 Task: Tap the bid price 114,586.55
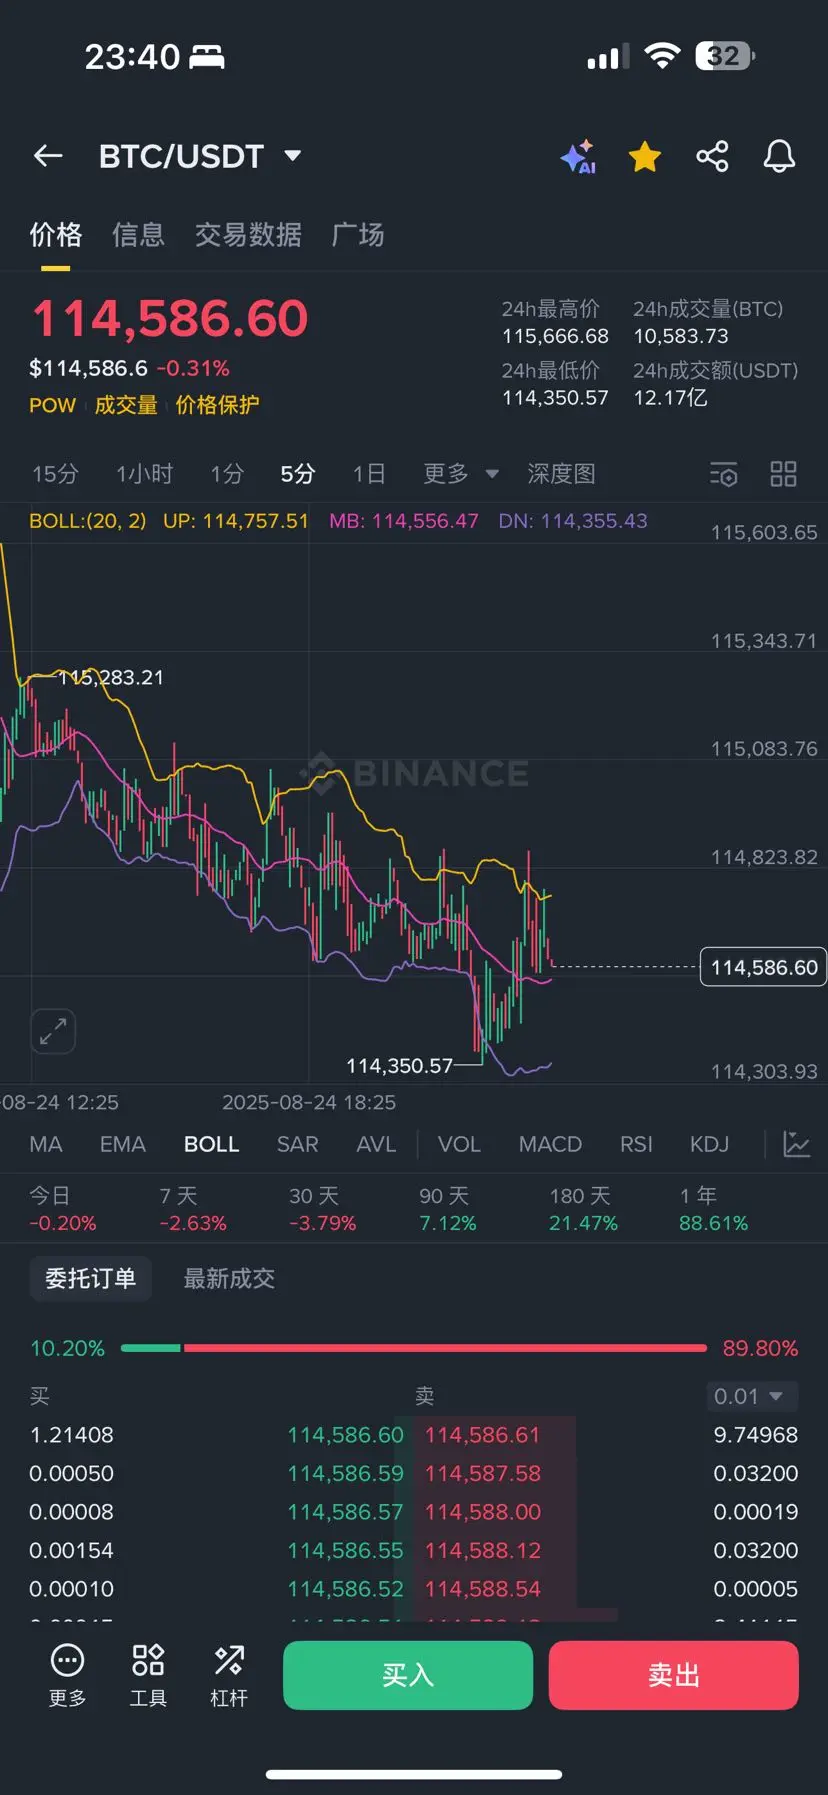pos(346,1551)
